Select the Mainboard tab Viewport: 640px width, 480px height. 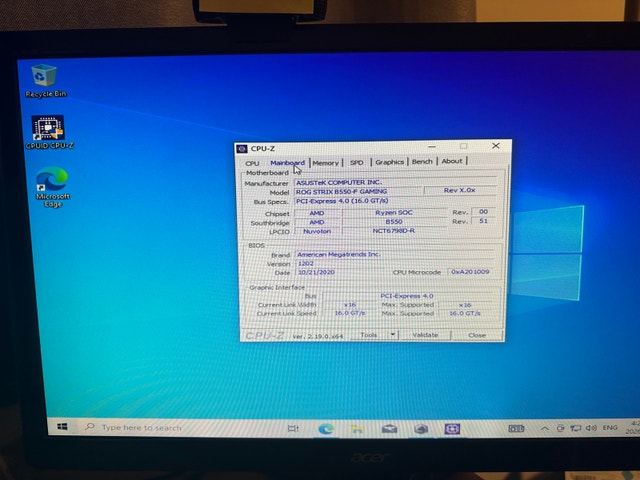click(287, 162)
